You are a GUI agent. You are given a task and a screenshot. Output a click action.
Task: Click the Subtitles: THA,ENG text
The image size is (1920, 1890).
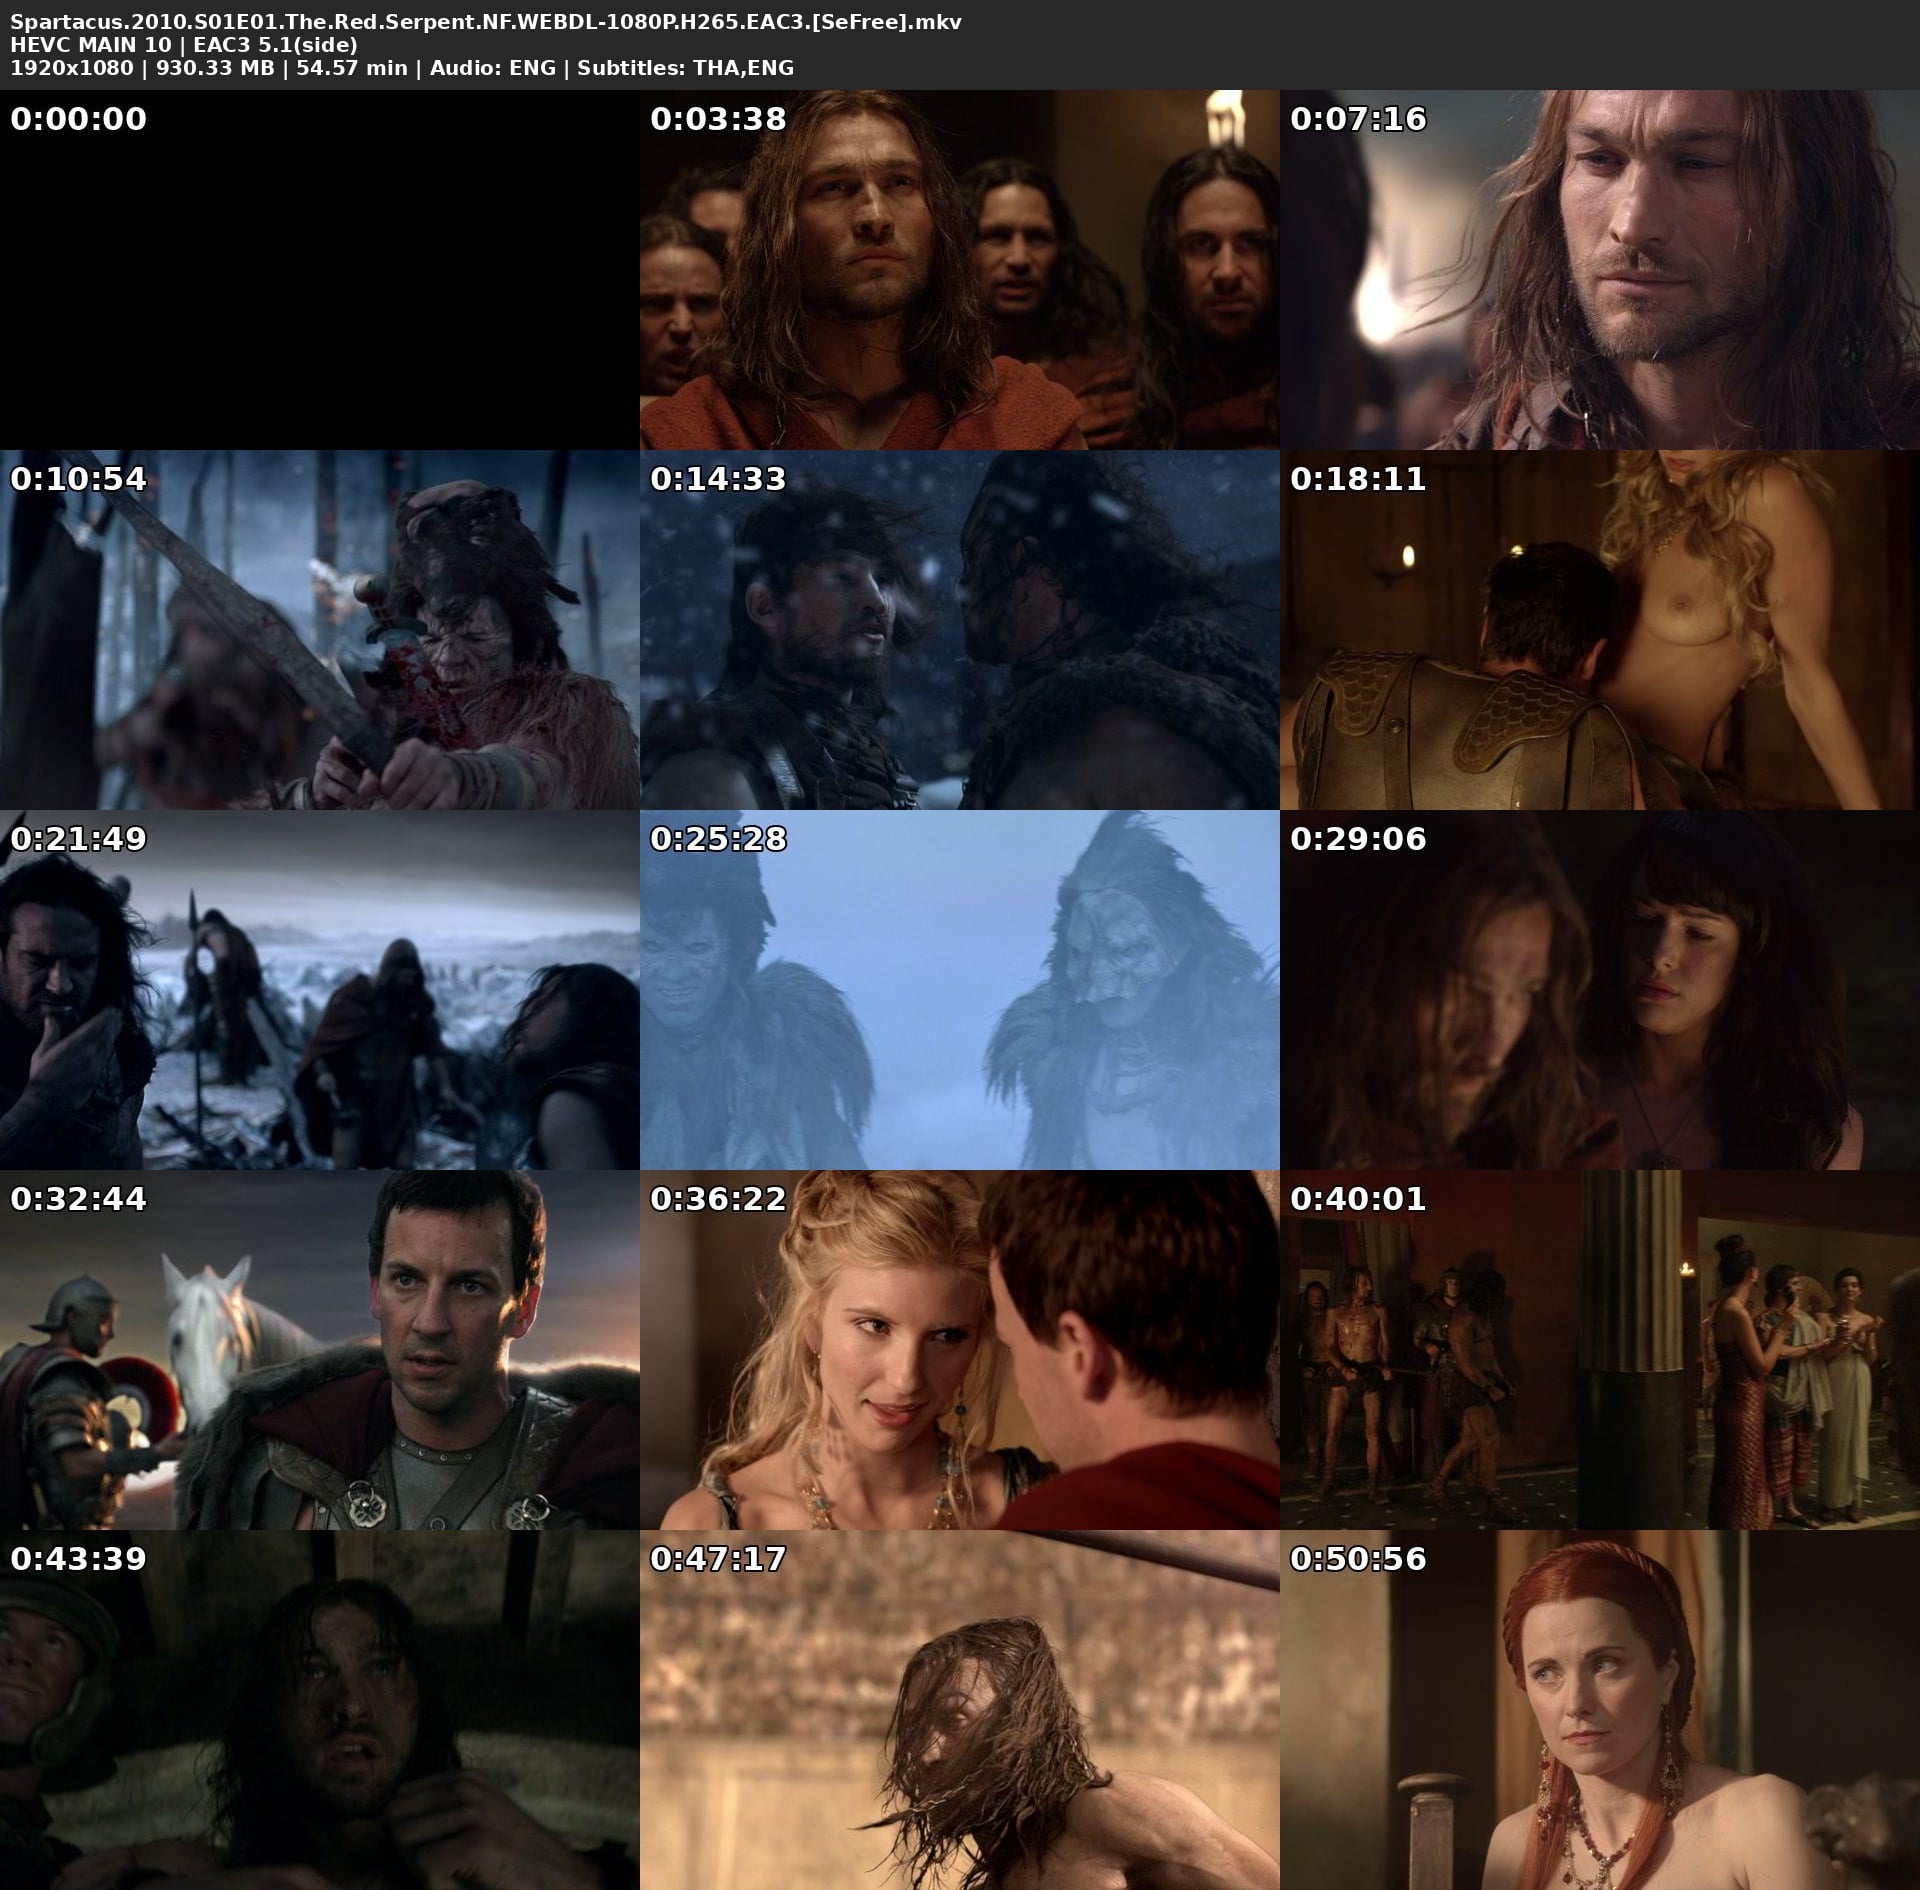(685, 68)
